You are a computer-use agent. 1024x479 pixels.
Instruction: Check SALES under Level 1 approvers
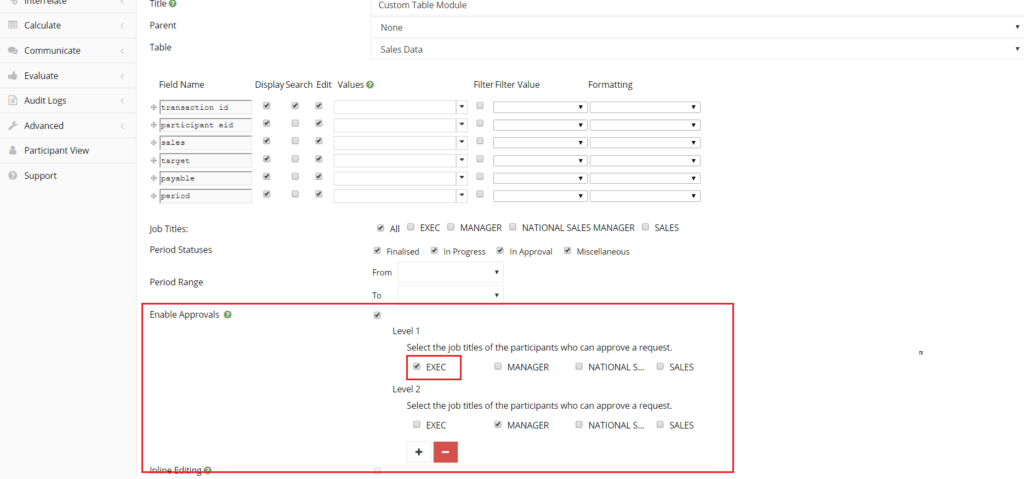pos(660,367)
